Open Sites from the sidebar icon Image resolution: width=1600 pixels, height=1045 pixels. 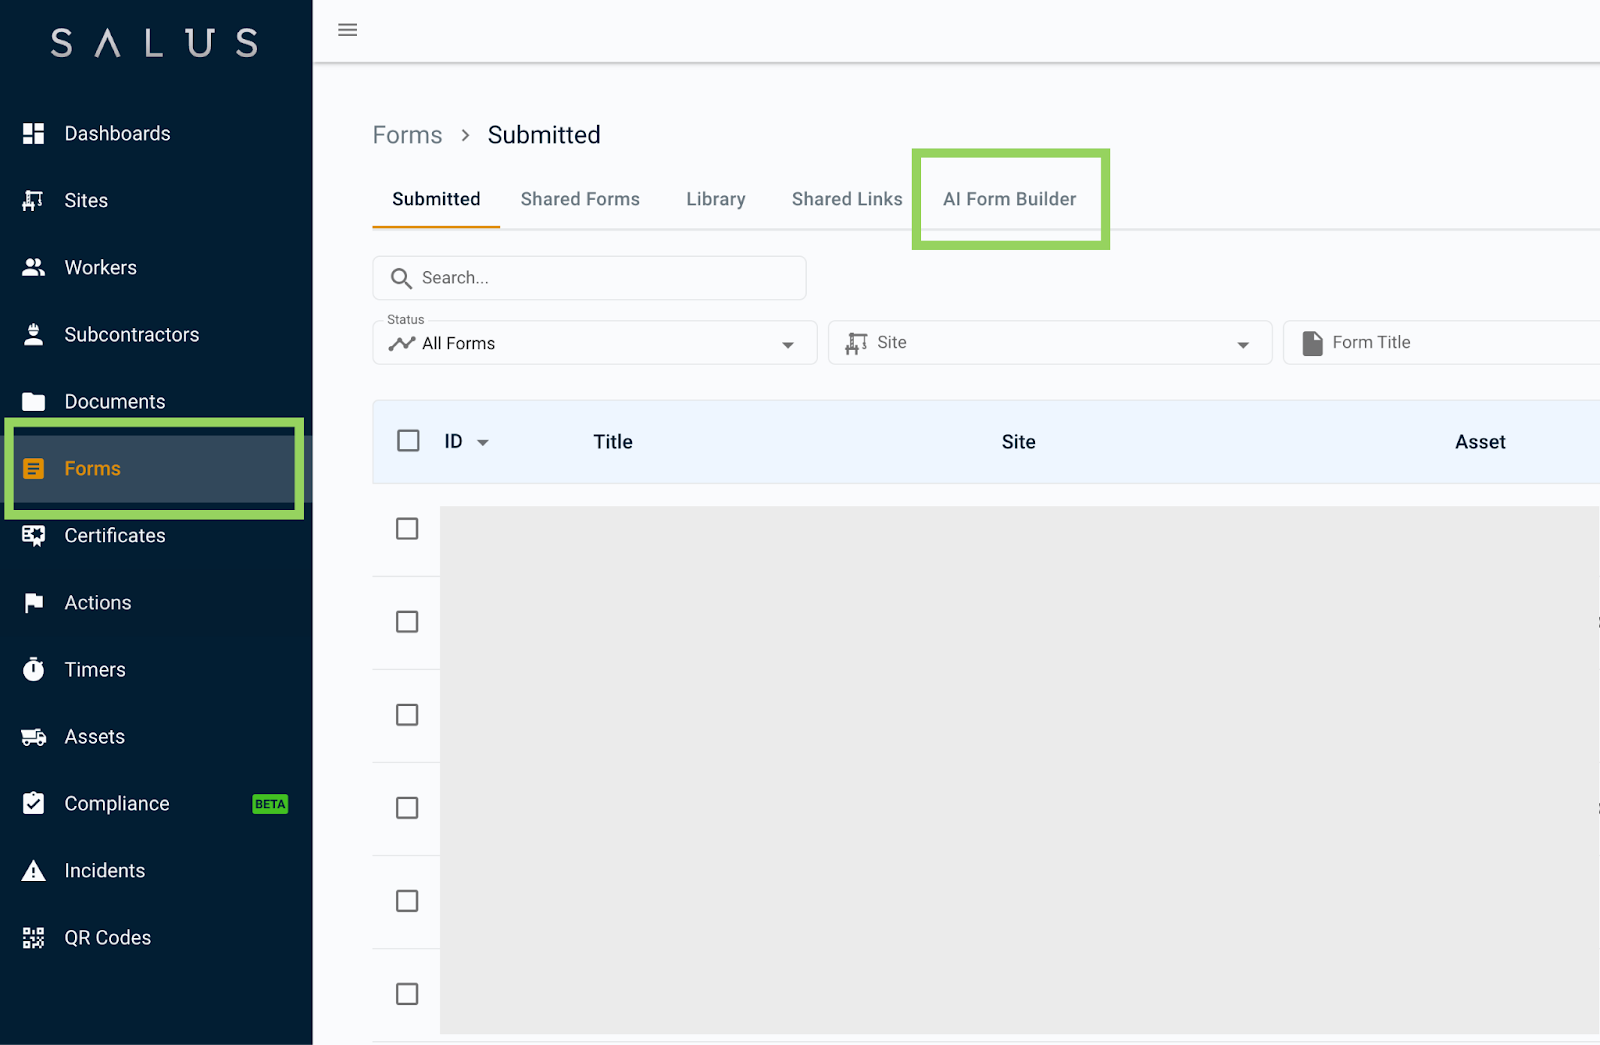pyautogui.click(x=33, y=200)
